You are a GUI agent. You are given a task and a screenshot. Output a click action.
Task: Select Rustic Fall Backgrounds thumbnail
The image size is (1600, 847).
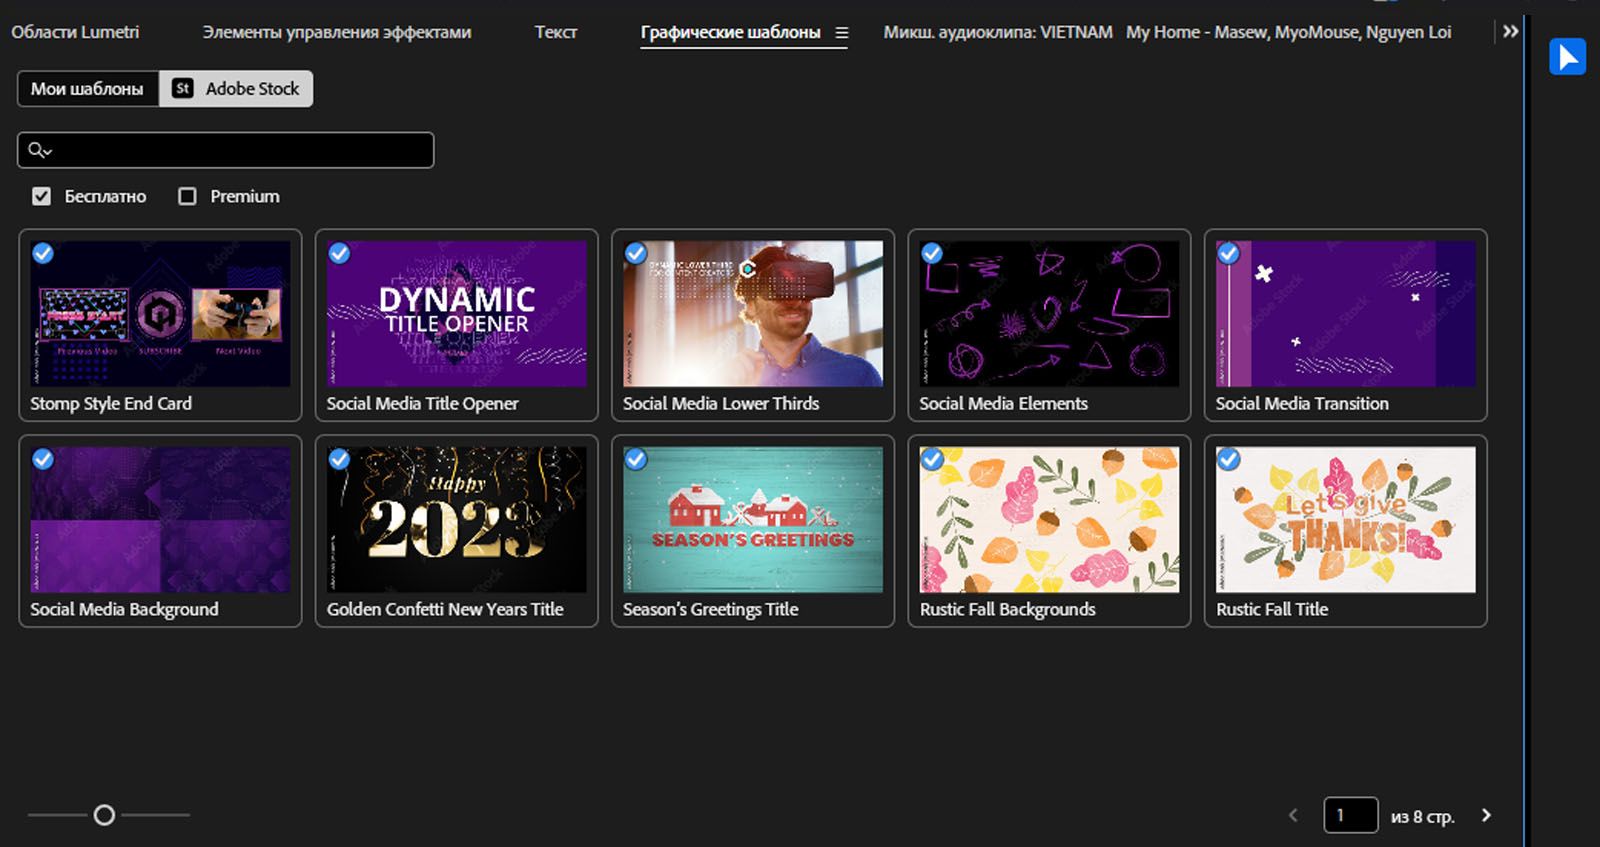[1049, 519]
